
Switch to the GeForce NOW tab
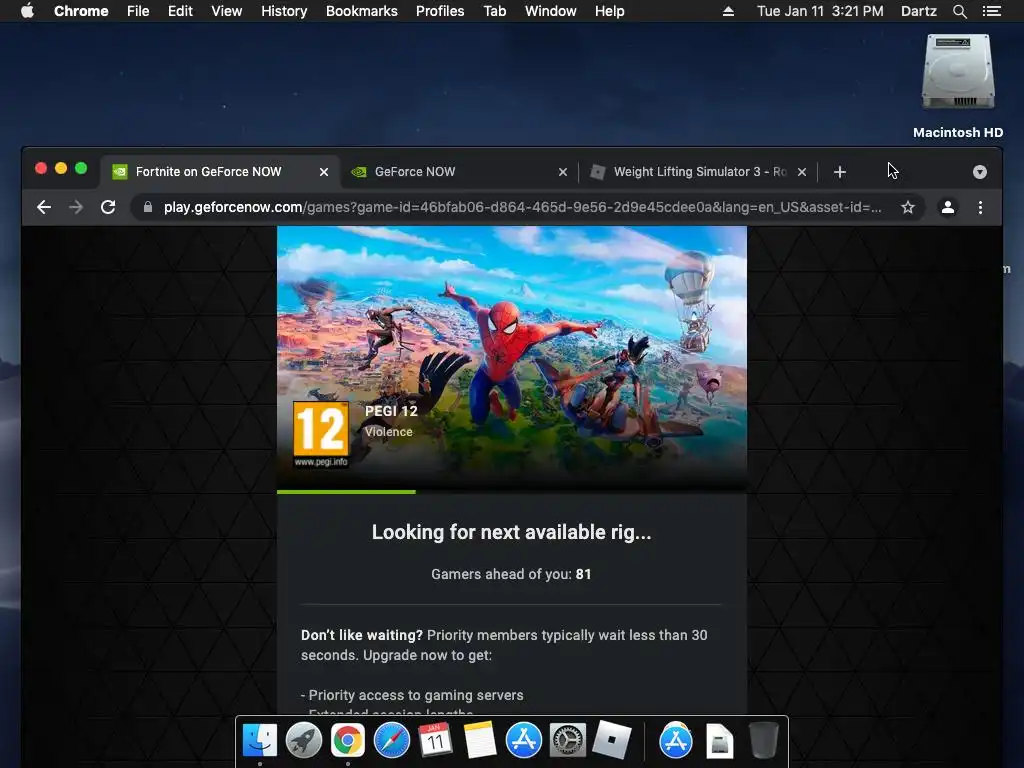459,172
